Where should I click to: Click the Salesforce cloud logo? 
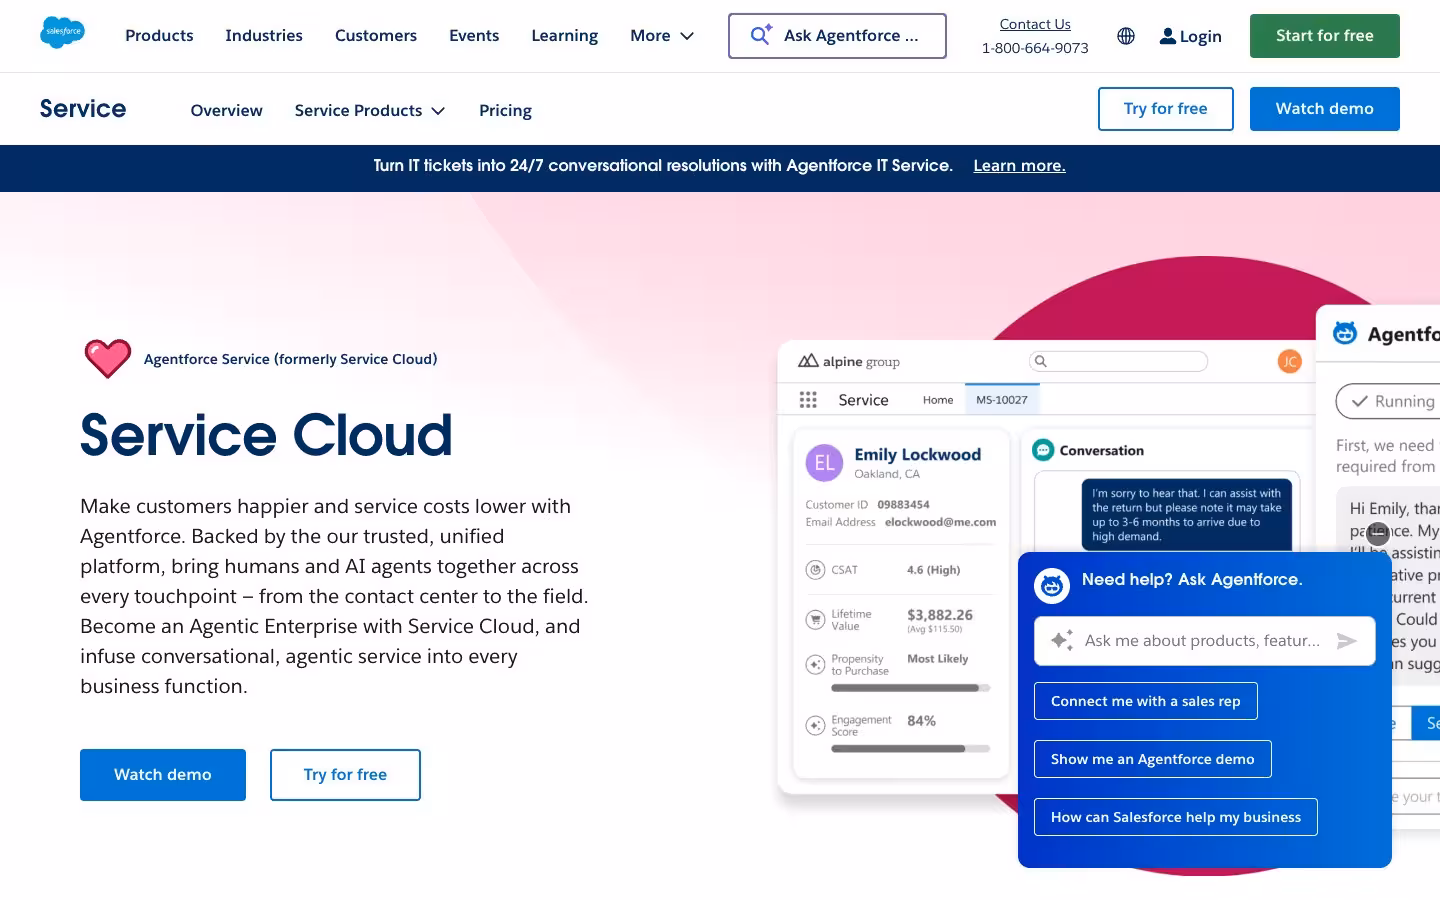tap(62, 33)
